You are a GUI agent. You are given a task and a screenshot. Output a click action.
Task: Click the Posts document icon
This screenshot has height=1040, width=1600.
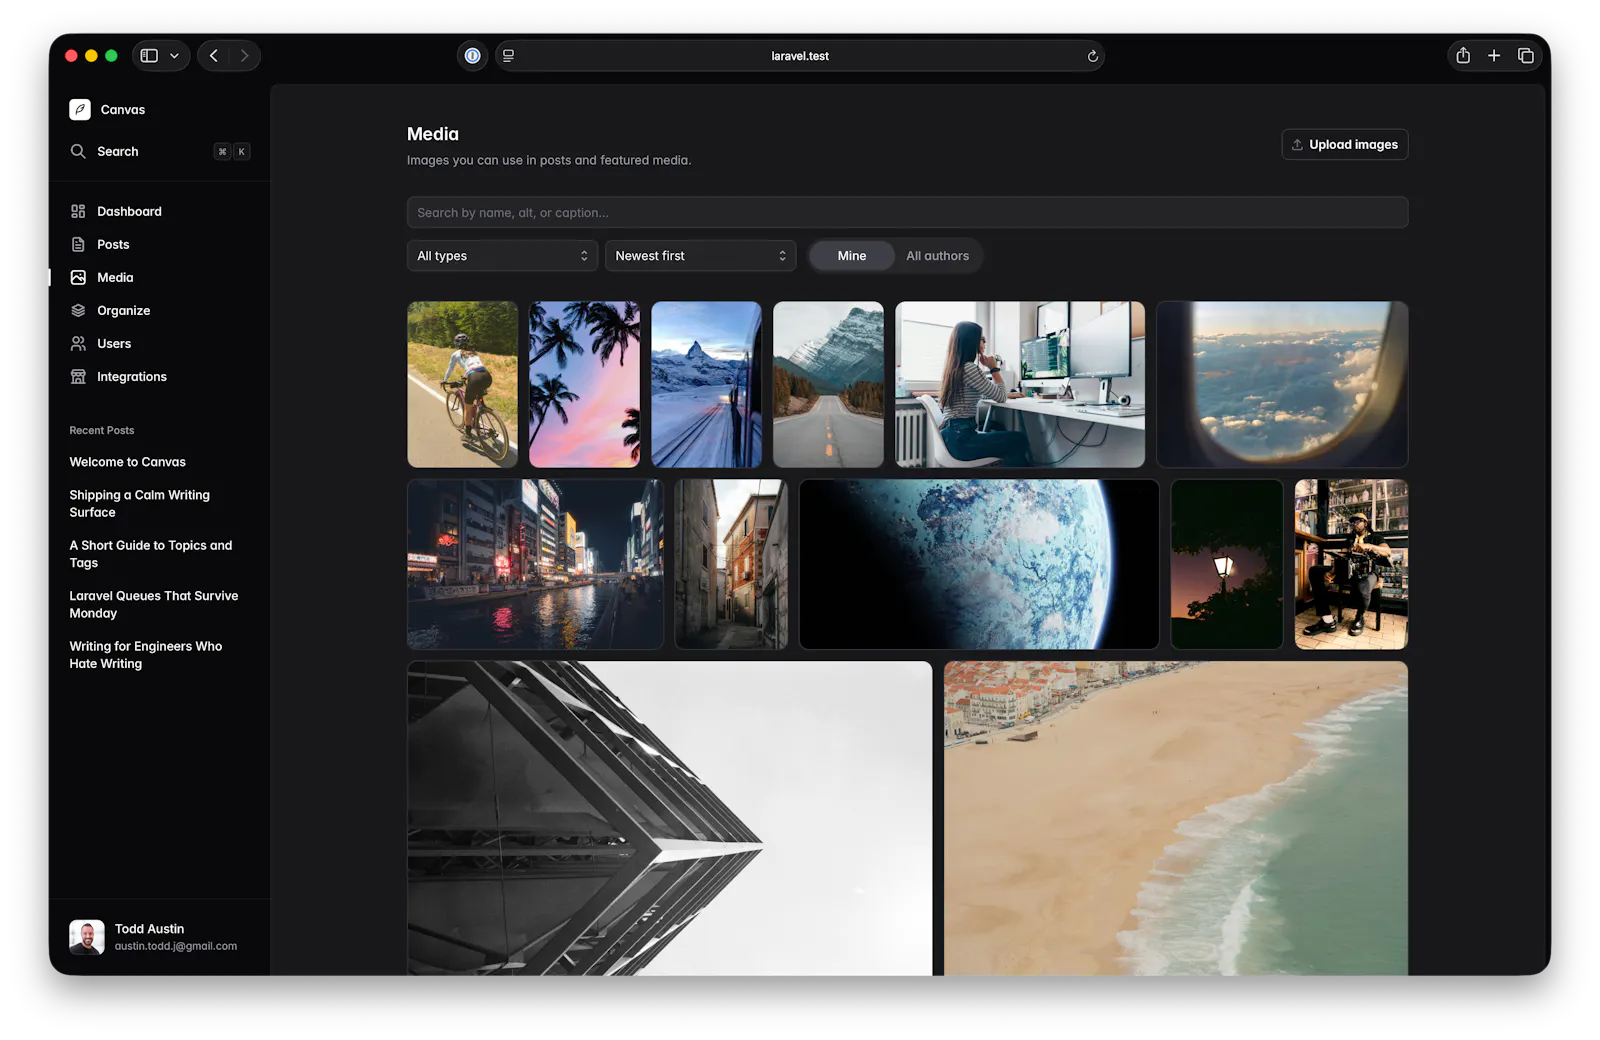click(x=78, y=245)
